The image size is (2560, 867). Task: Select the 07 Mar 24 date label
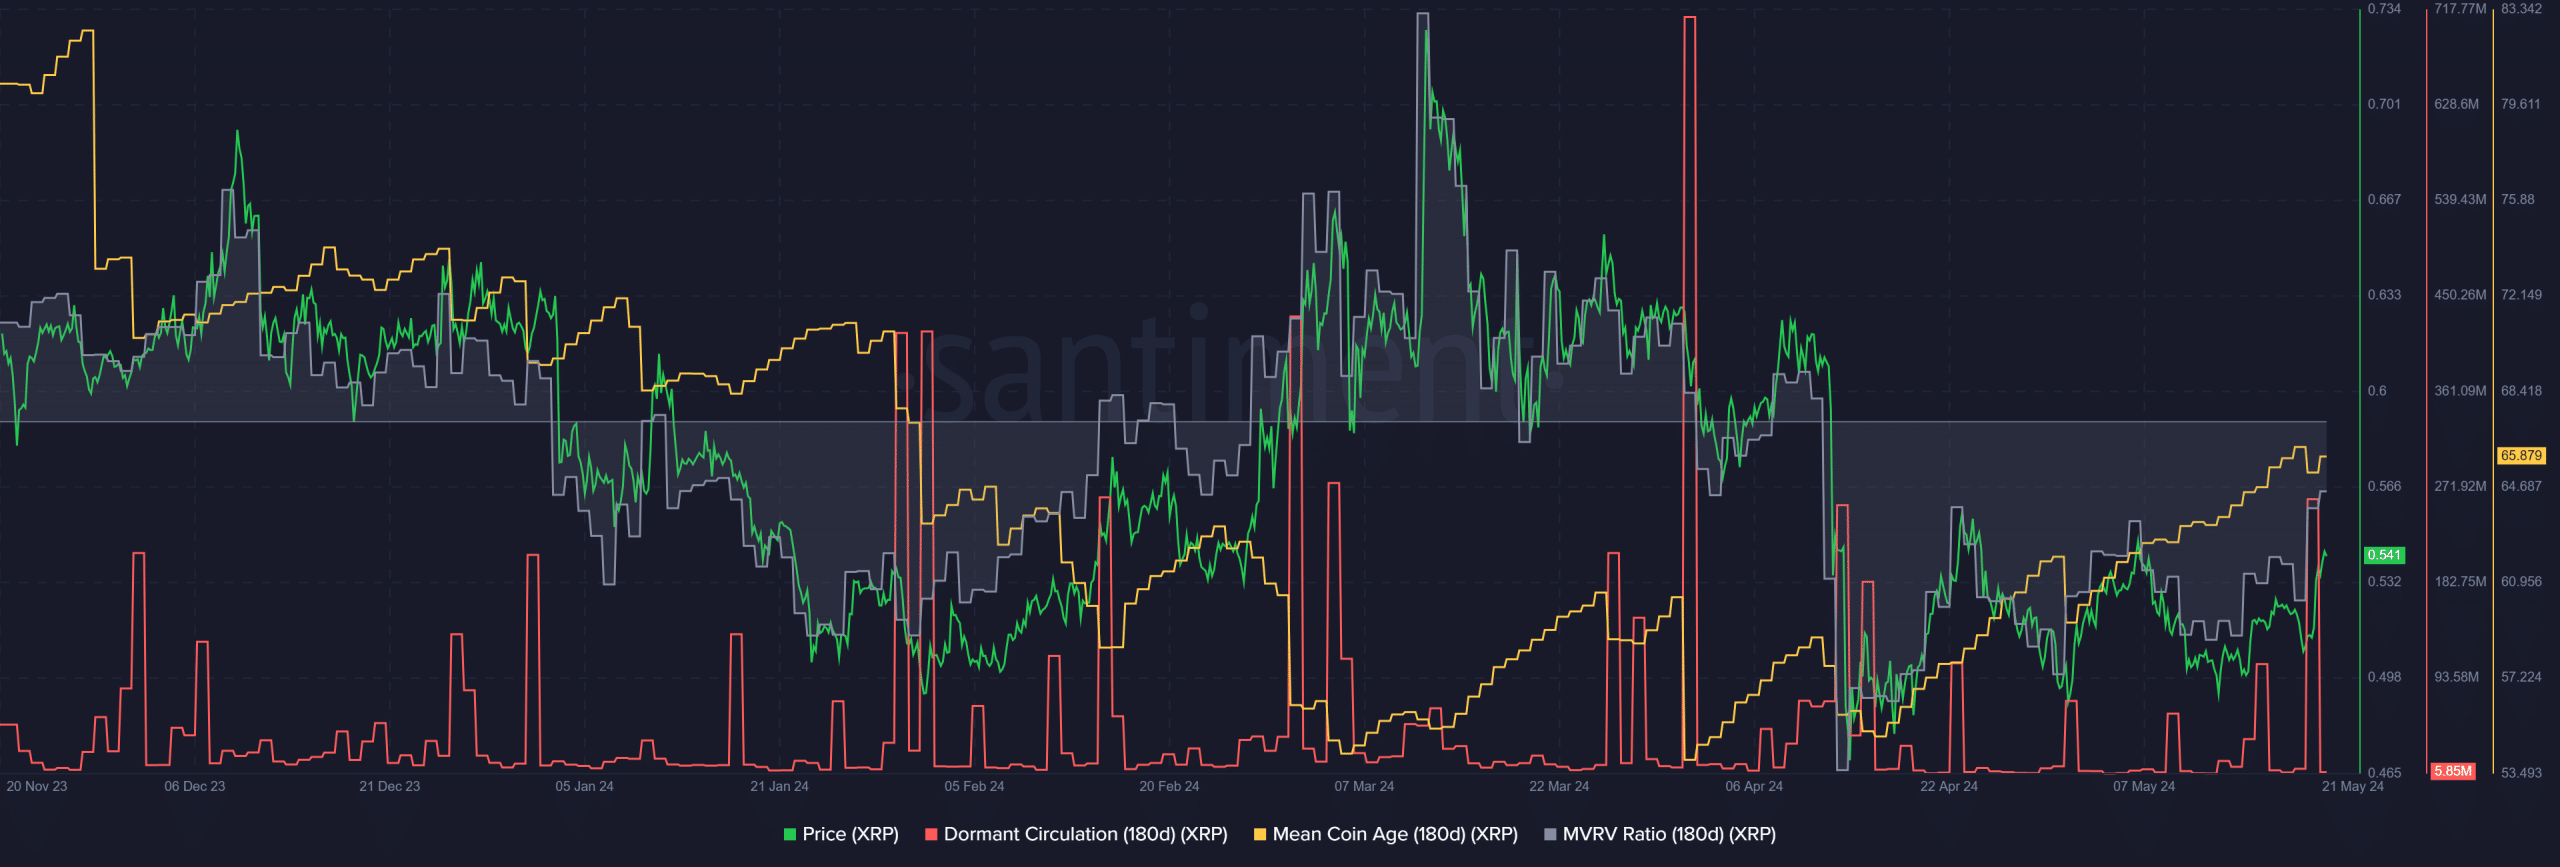pos(1364,786)
